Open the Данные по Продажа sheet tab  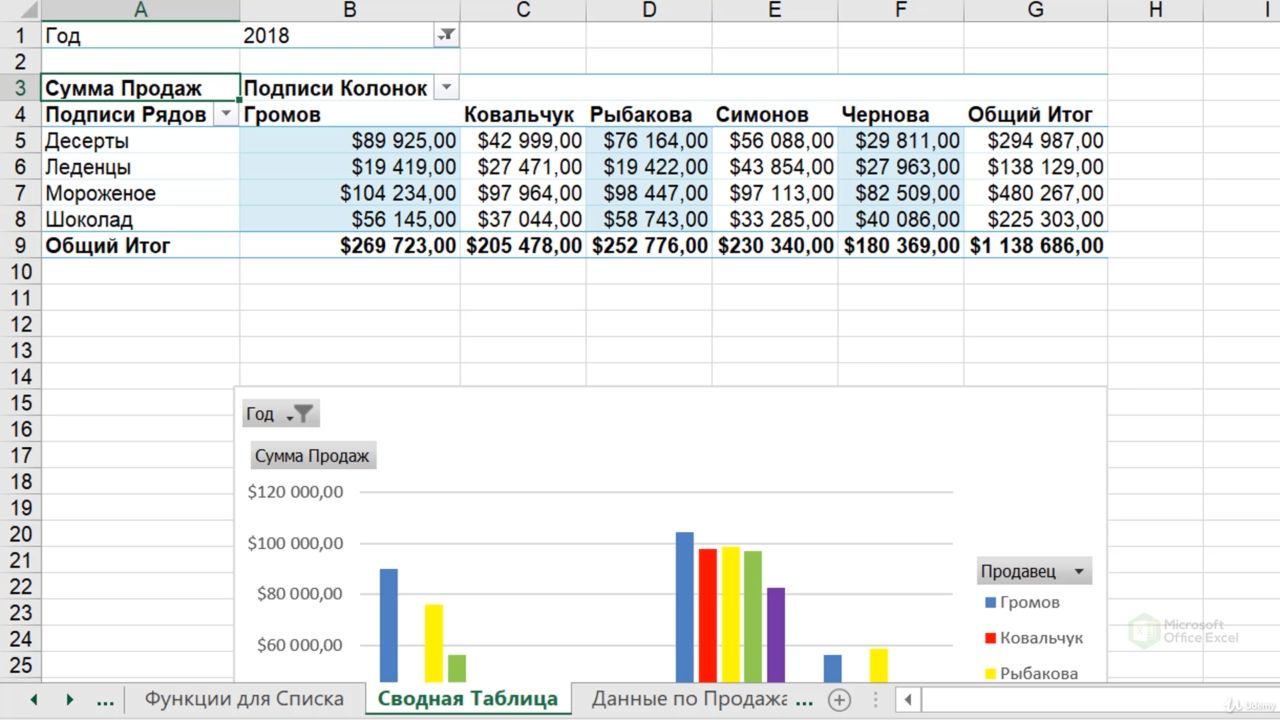pos(689,699)
